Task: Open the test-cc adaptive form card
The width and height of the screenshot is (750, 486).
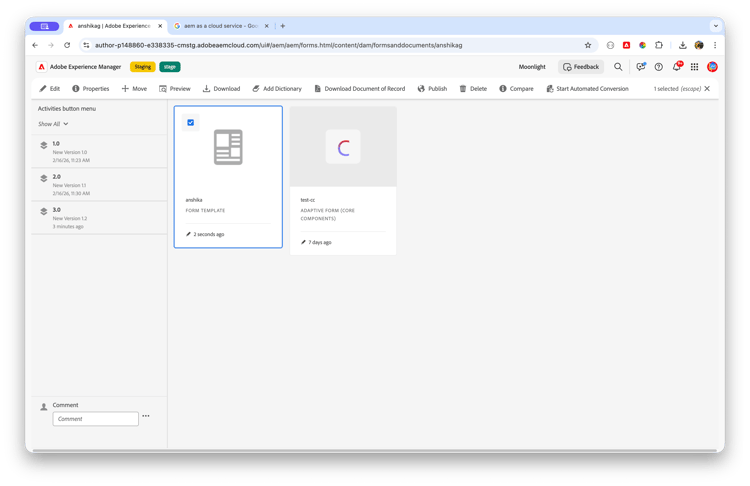Action: pos(343,180)
